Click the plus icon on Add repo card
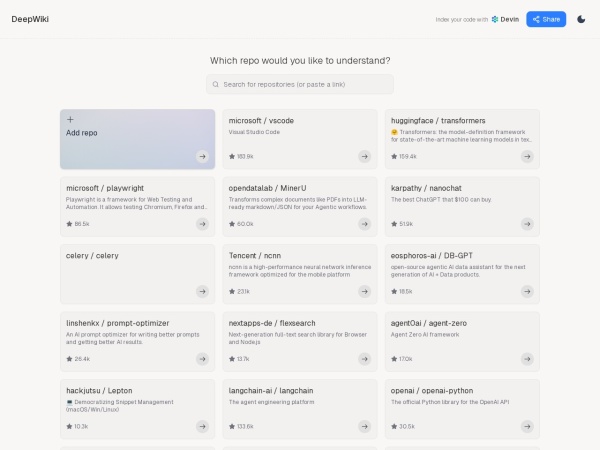 coord(70,119)
